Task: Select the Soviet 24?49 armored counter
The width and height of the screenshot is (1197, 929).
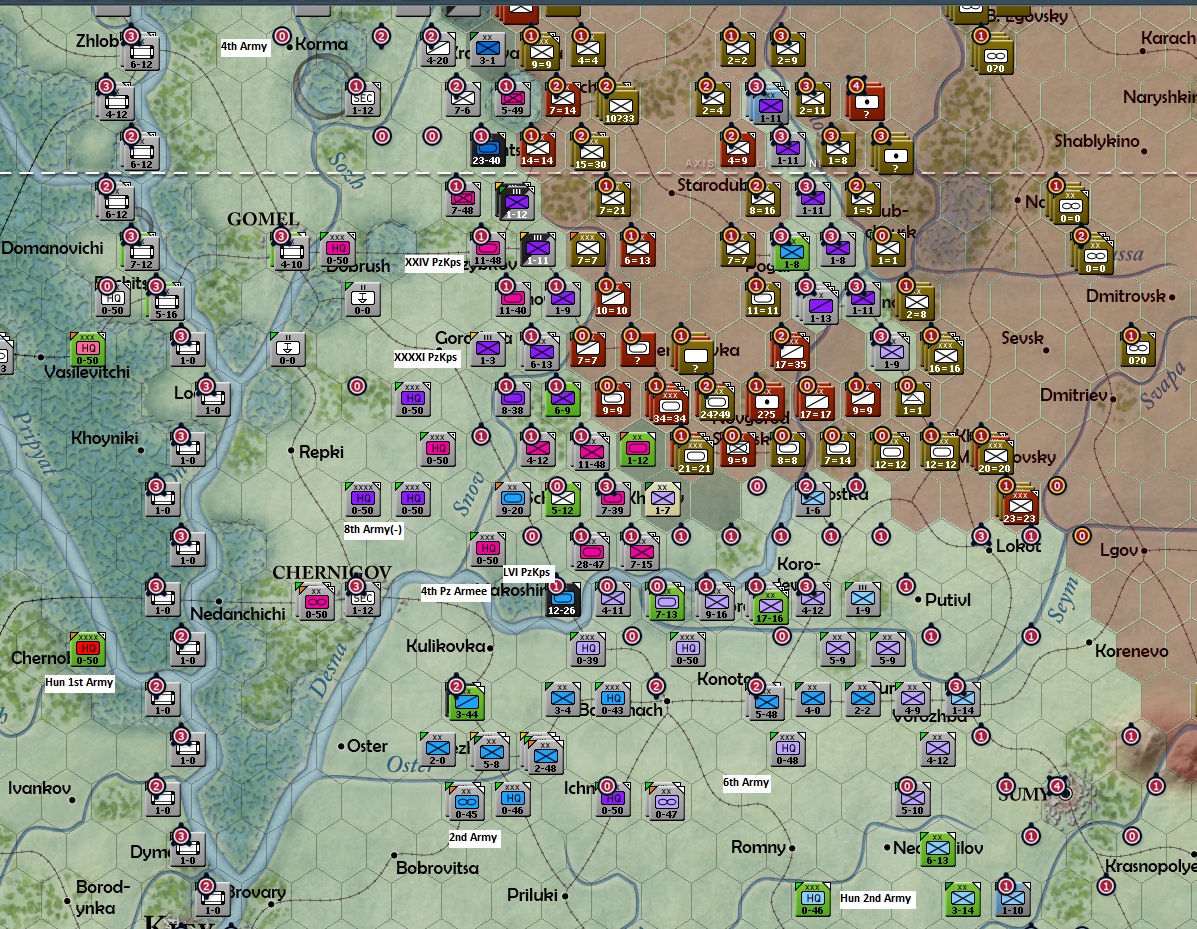Action: click(716, 404)
